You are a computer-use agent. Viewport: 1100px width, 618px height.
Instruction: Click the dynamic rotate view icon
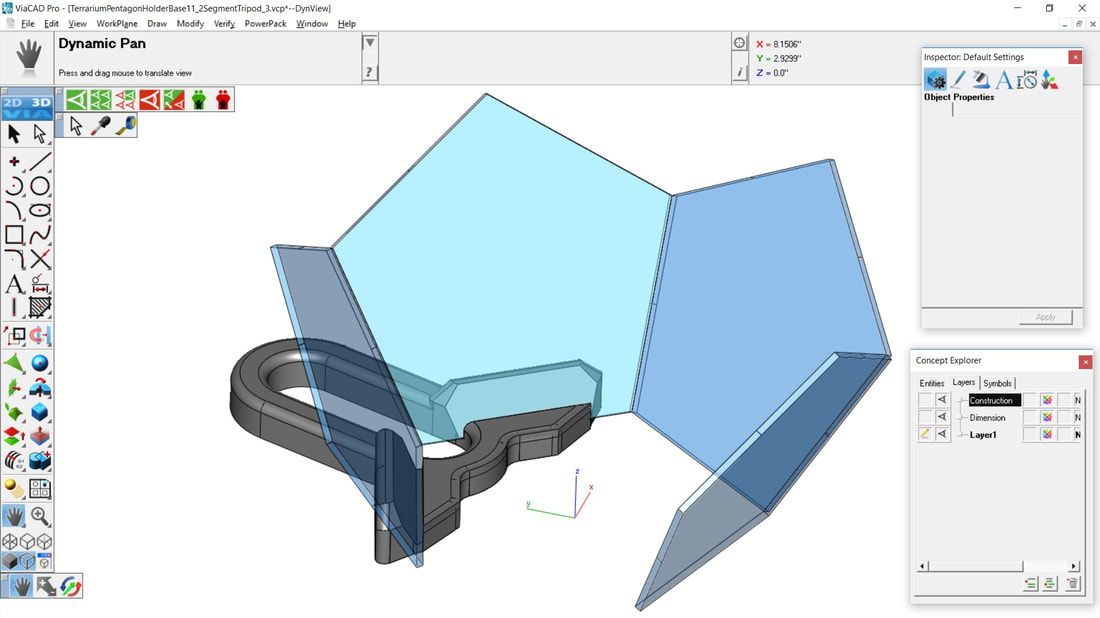coord(70,586)
